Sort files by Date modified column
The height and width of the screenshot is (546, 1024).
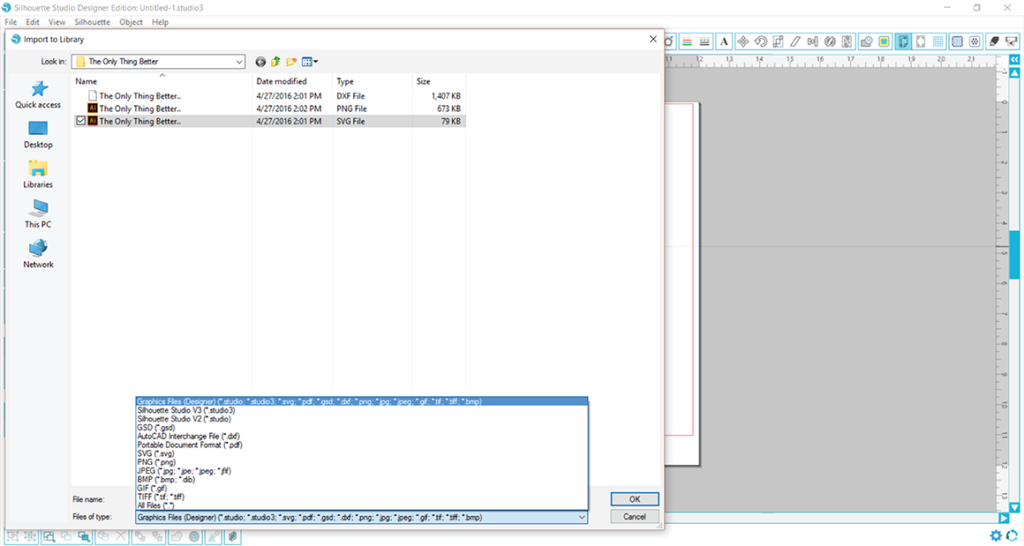pyautogui.click(x=281, y=82)
